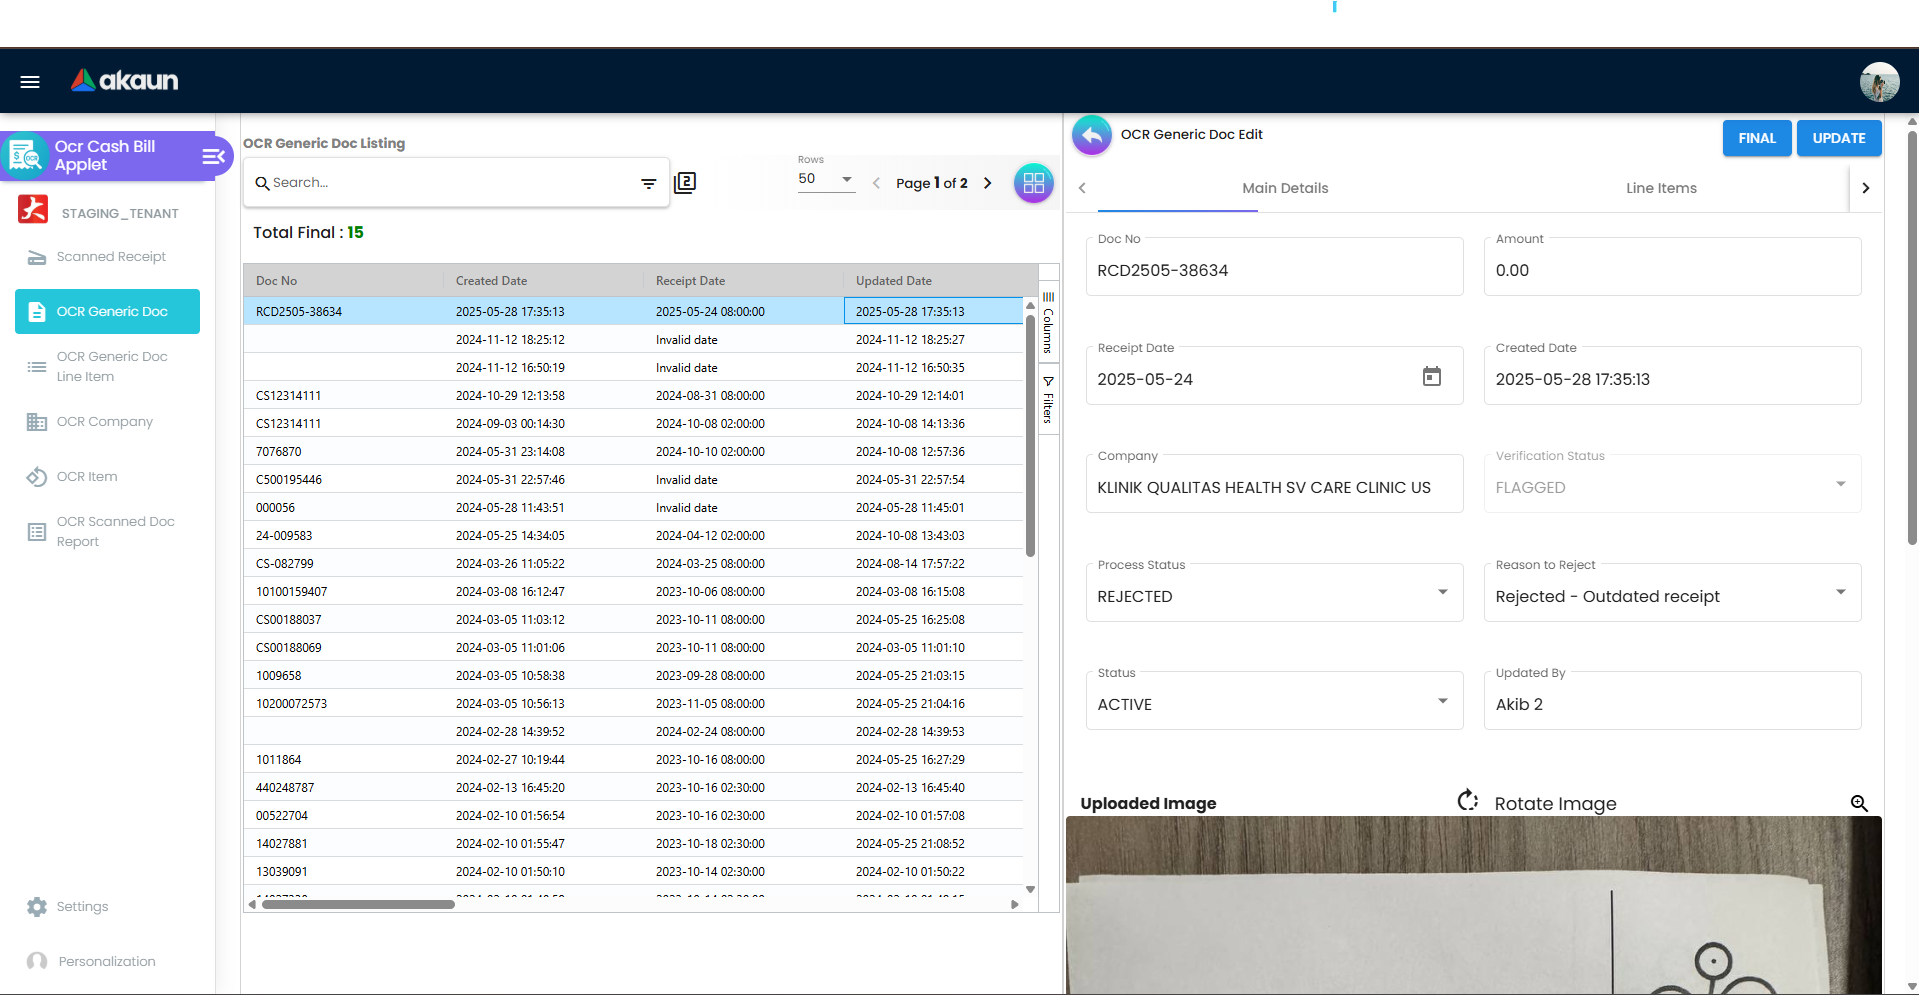The height and width of the screenshot is (995, 1919).
Task: Open the Rows per page dropdown
Action: coord(826,179)
